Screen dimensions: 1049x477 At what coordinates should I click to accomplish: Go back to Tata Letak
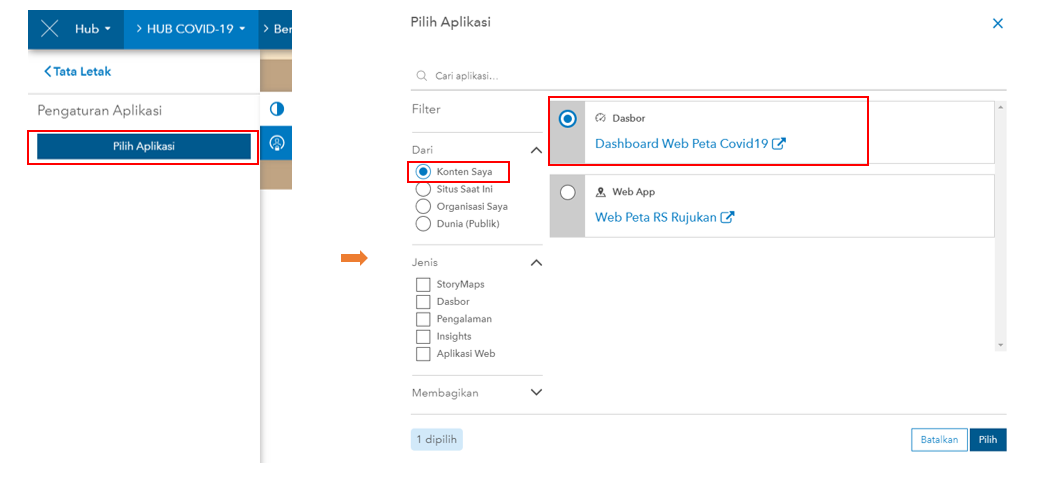click(x=78, y=72)
